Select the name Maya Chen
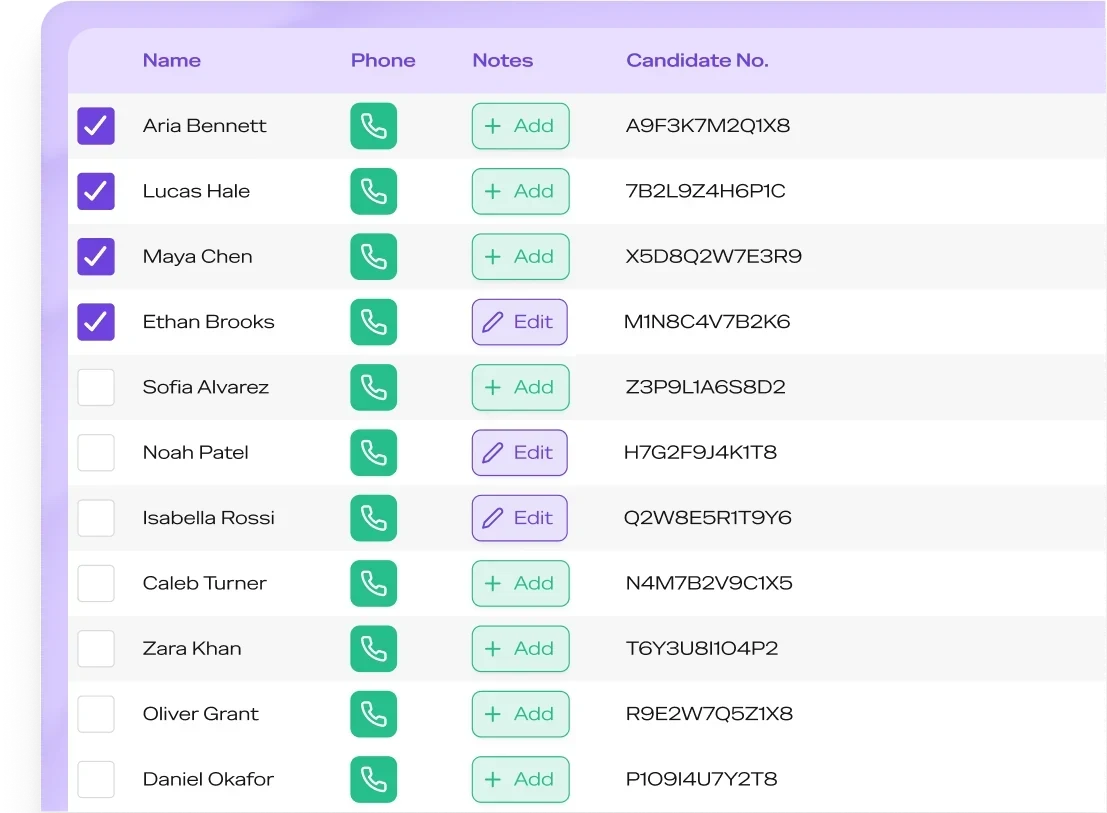 click(198, 257)
